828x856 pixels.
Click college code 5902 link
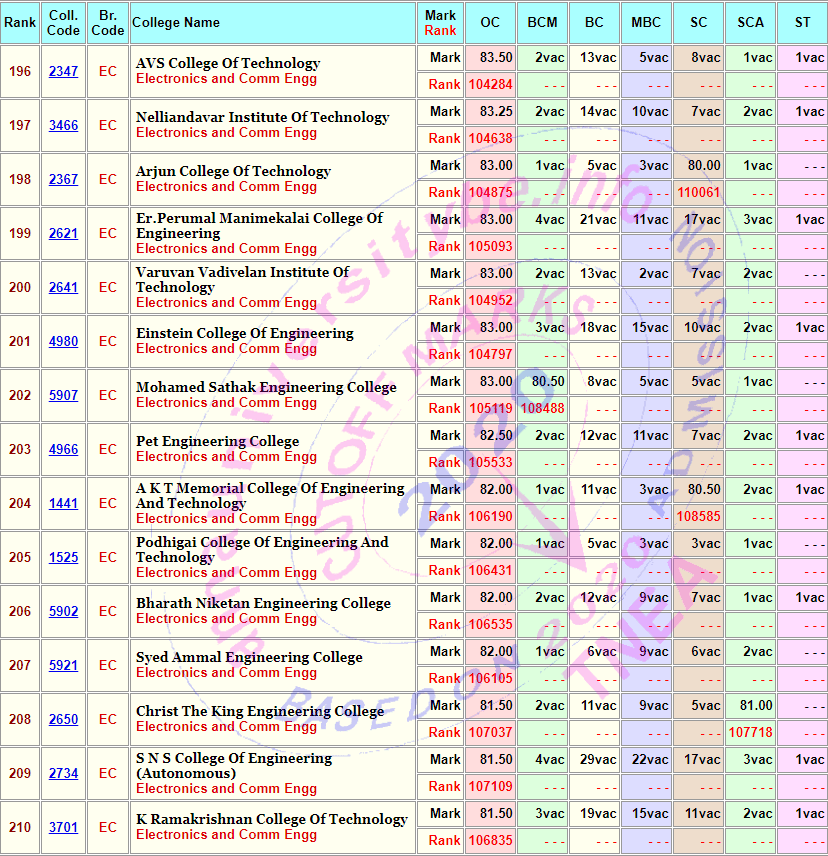(63, 611)
